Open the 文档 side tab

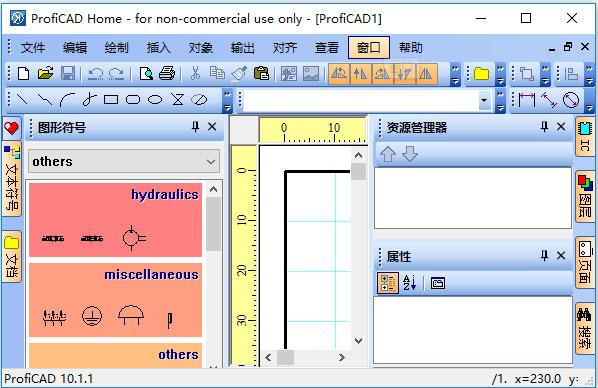point(12,257)
